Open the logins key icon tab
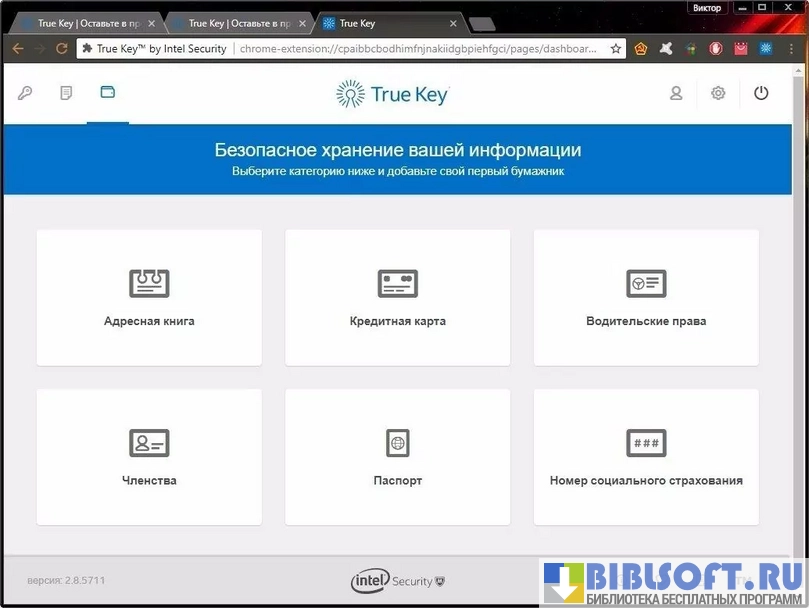Image resolution: width=809 pixels, height=608 pixels. [x=25, y=93]
